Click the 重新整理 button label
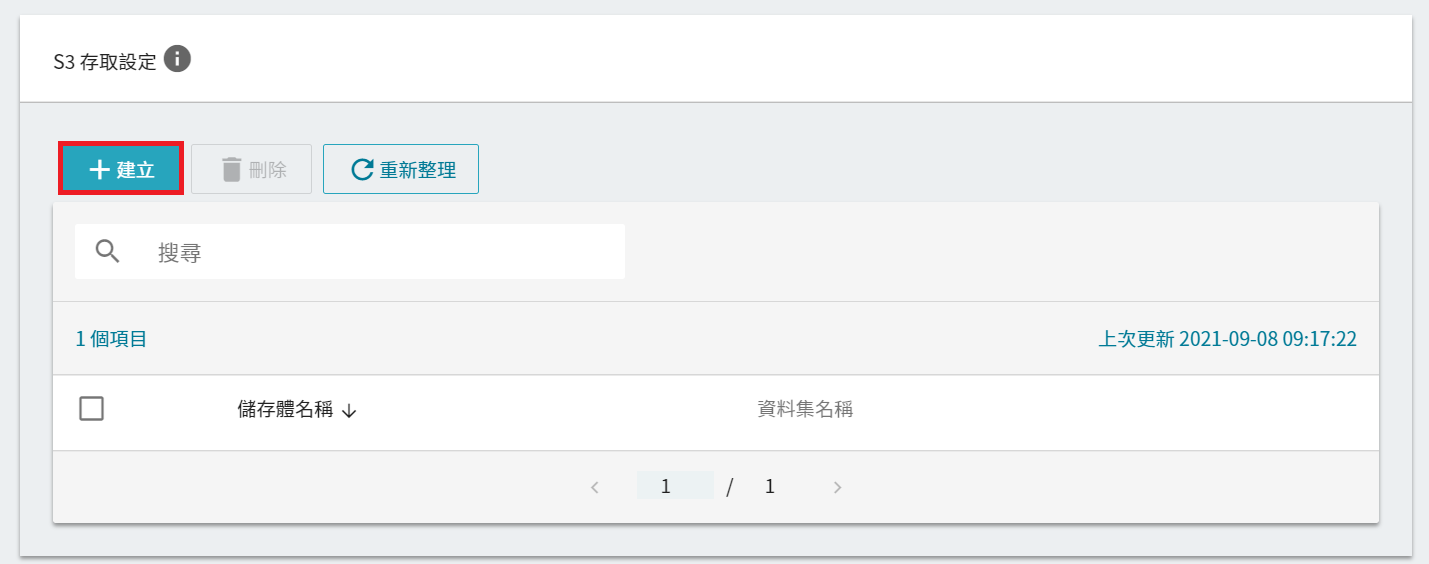 (418, 170)
